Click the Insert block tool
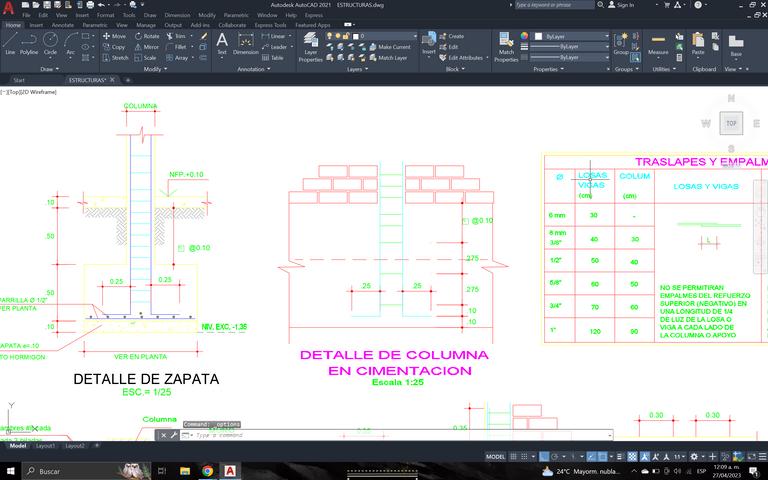 click(429, 44)
